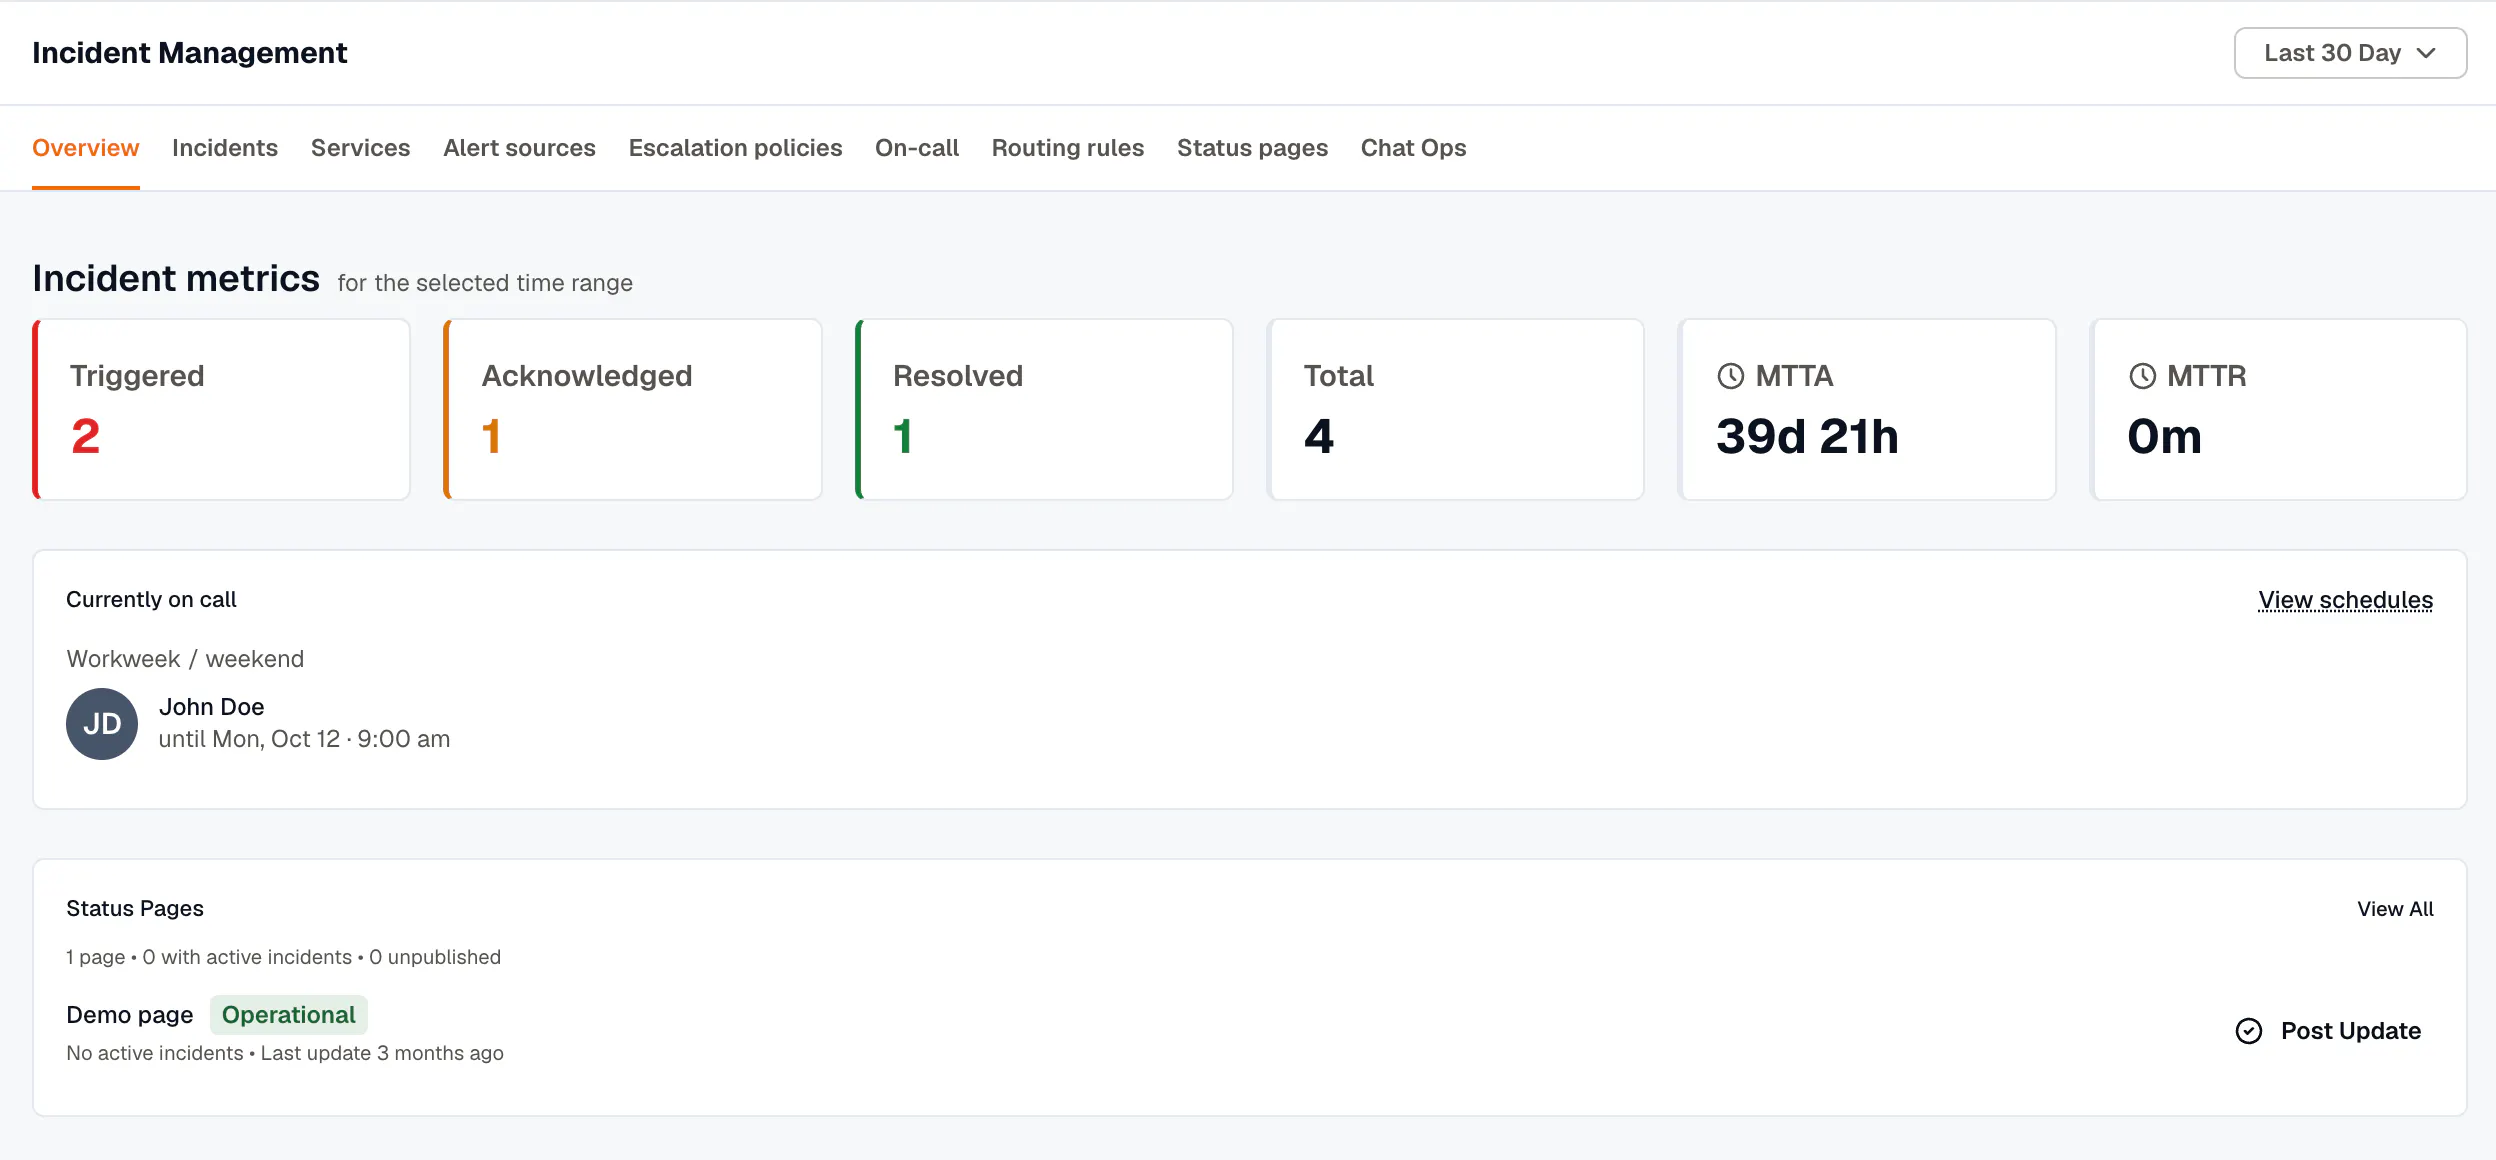Click the View schedules link

(2345, 600)
